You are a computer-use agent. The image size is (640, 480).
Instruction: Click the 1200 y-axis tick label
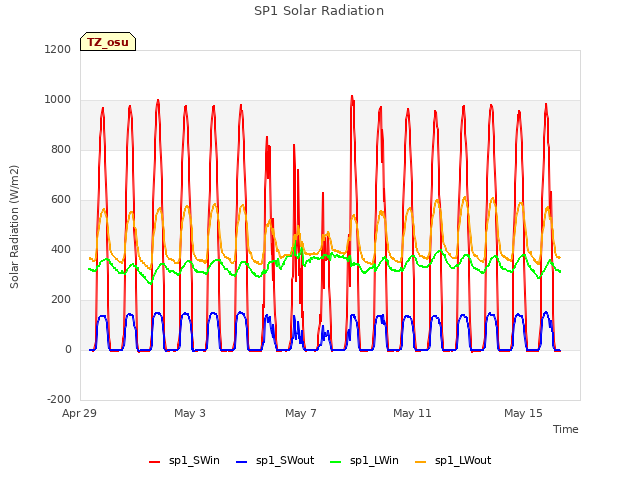[x=58, y=49]
